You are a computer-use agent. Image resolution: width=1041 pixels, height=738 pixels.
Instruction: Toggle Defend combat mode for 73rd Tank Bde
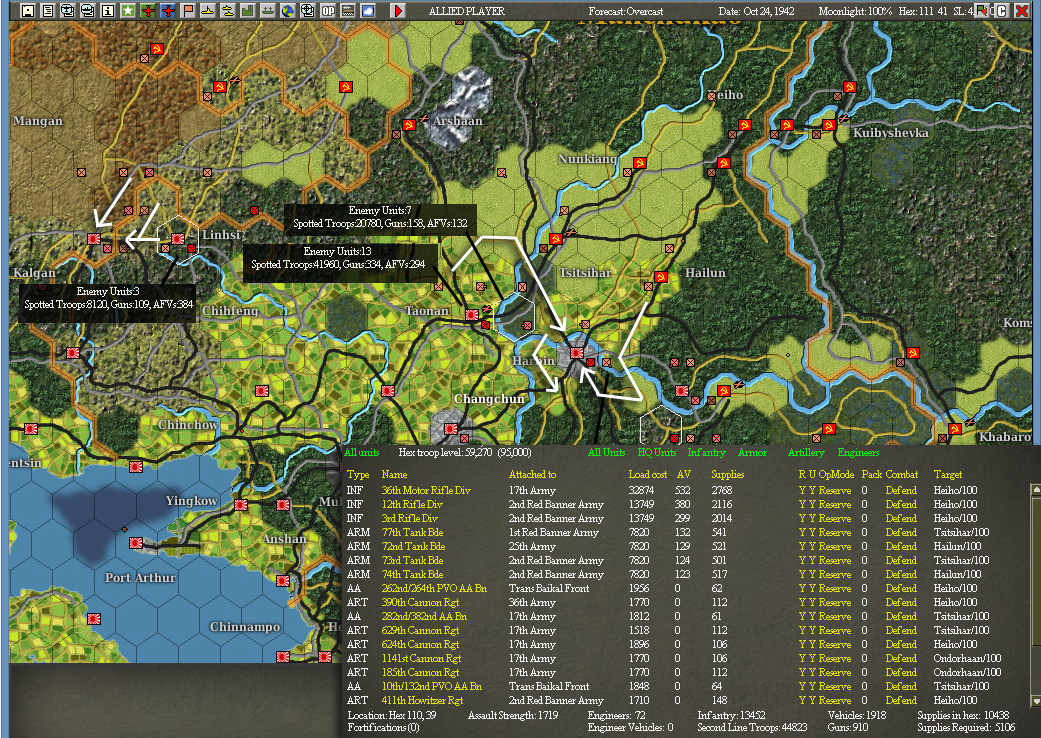click(901, 560)
